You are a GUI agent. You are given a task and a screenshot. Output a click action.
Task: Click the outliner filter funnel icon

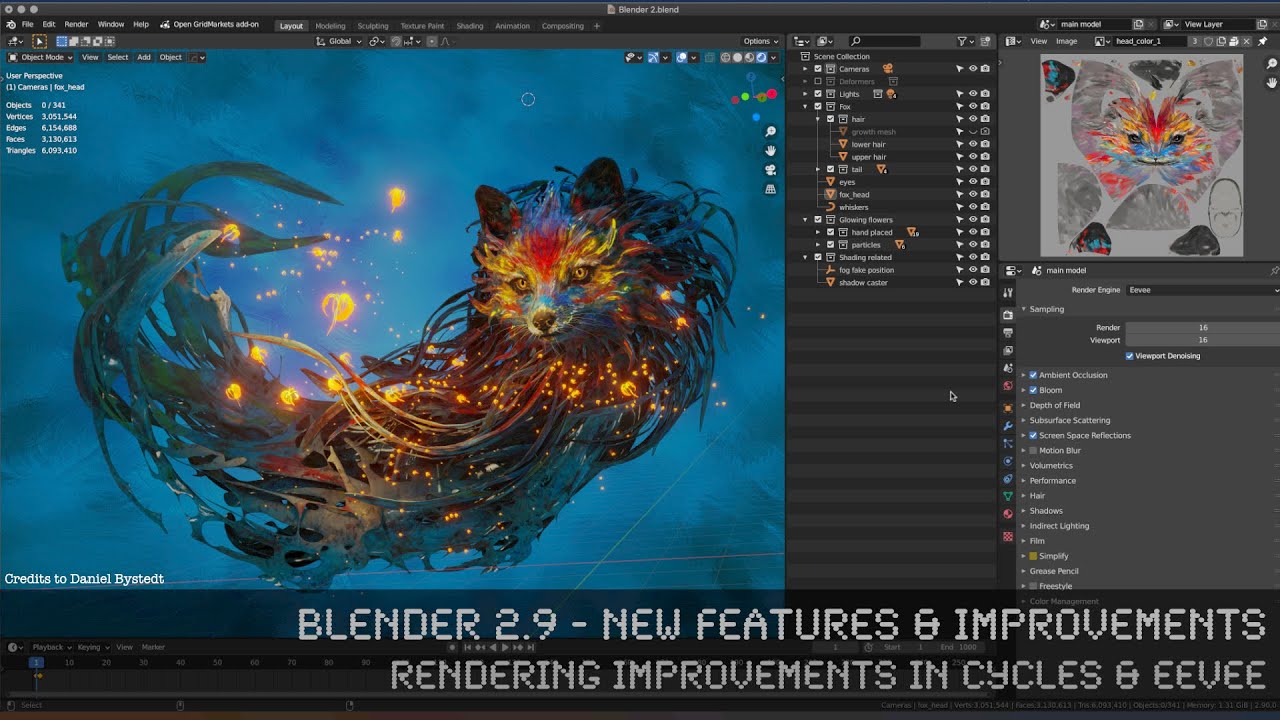click(962, 41)
